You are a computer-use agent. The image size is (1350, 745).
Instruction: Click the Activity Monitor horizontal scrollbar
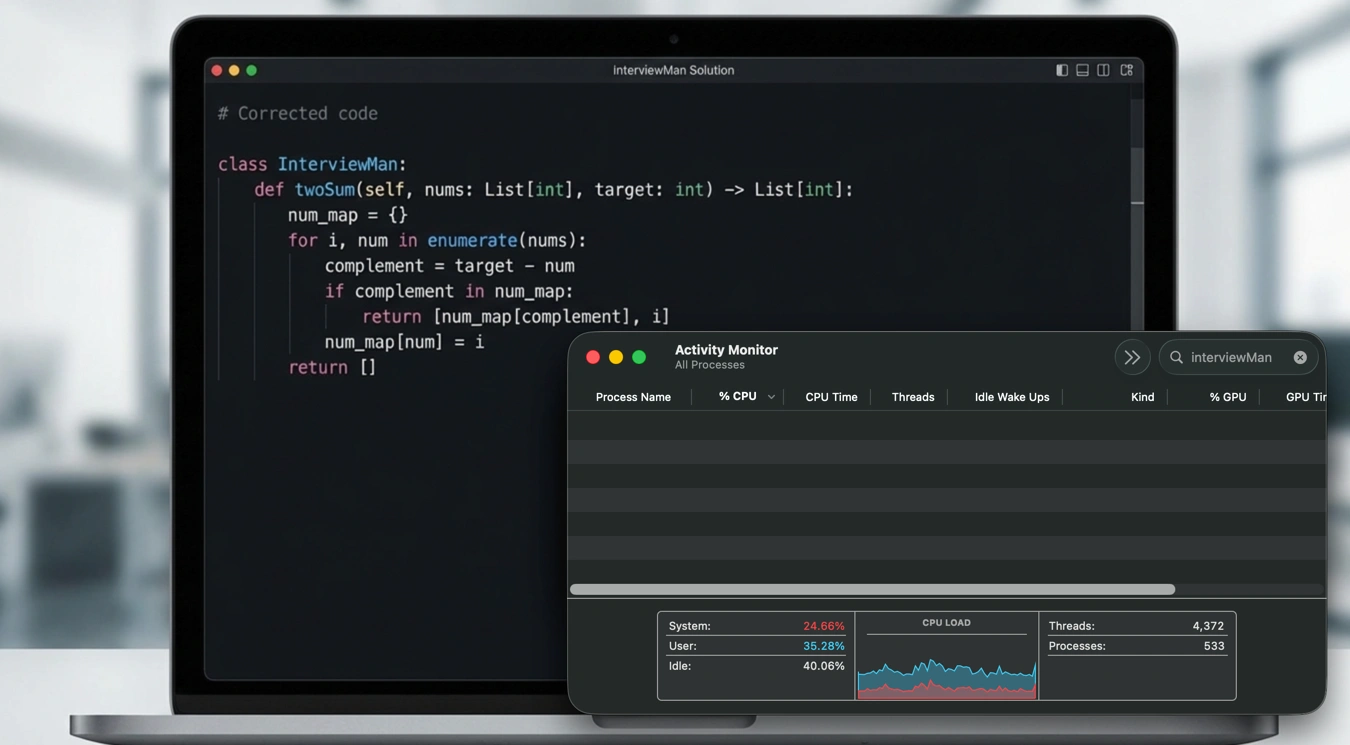[x=872, y=589]
